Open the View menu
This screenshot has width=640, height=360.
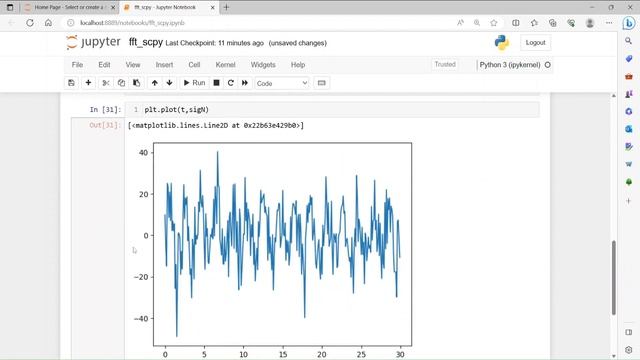(x=133, y=65)
